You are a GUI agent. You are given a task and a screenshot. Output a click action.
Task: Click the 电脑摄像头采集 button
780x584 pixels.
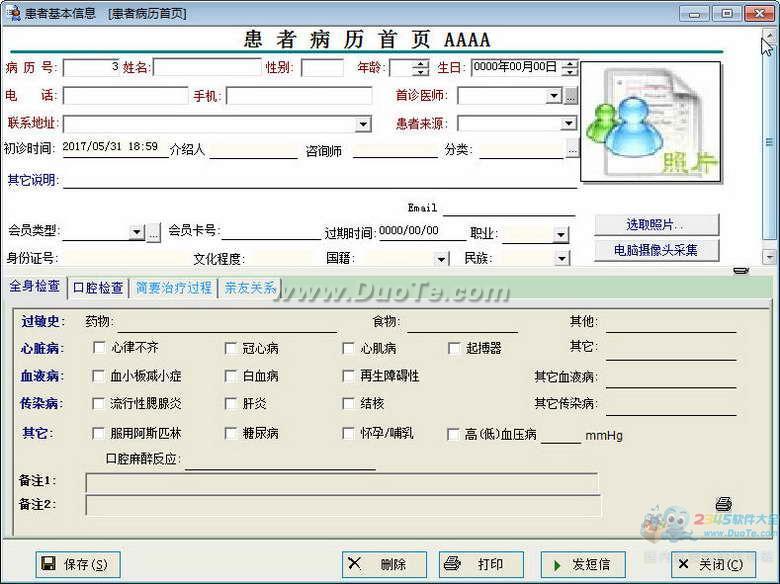(656, 250)
